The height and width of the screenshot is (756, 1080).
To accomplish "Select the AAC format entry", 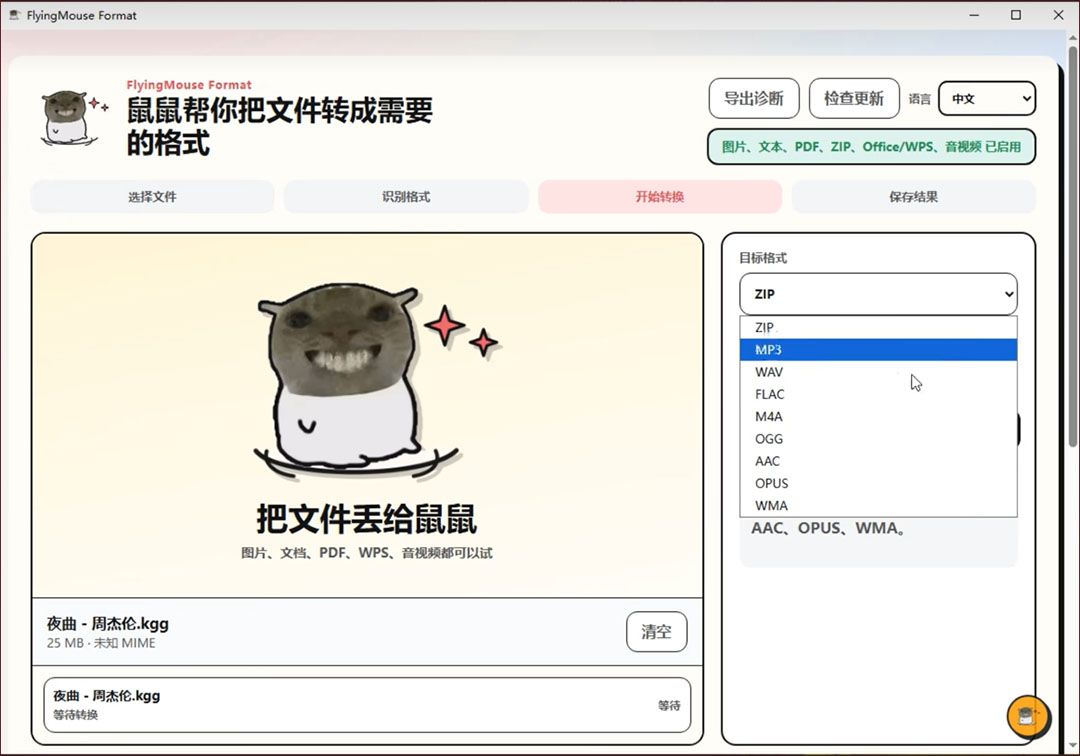I will coord(878,461).
